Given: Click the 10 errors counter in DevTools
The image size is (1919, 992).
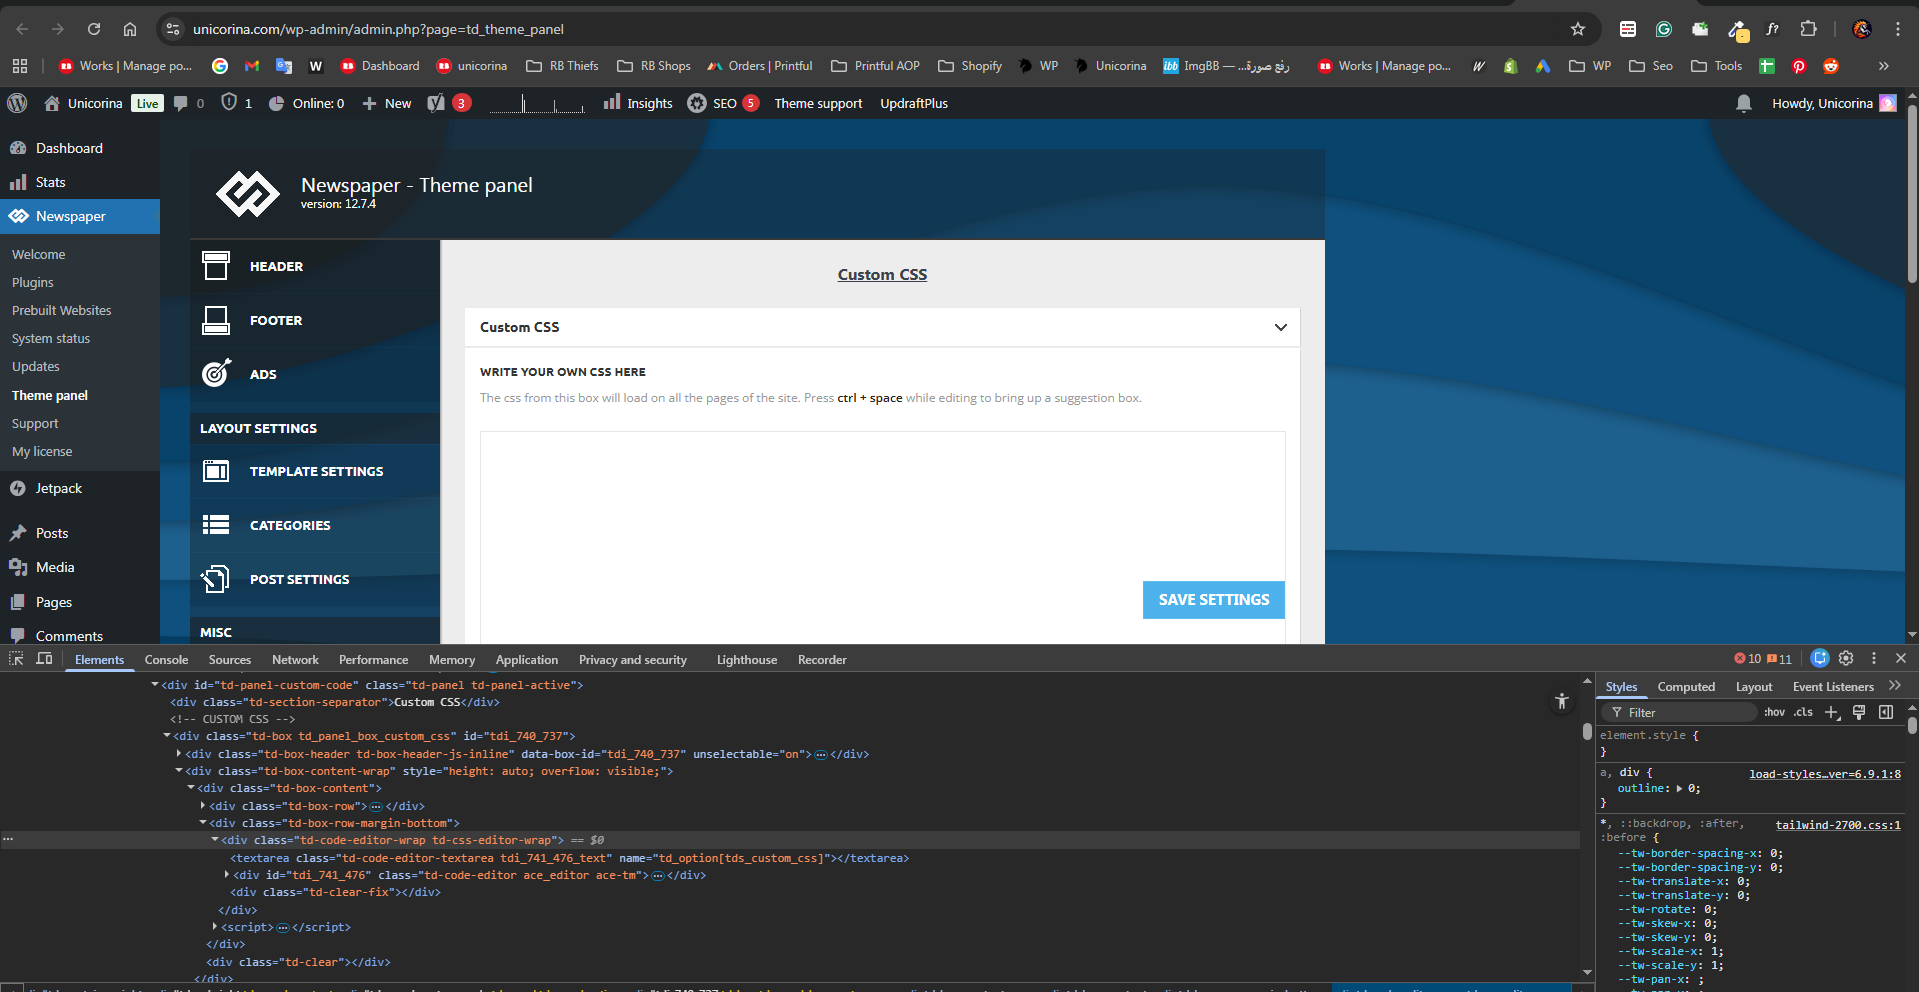Looking at the screenshot, I should pyautogui.click(x=1747, y=658).
